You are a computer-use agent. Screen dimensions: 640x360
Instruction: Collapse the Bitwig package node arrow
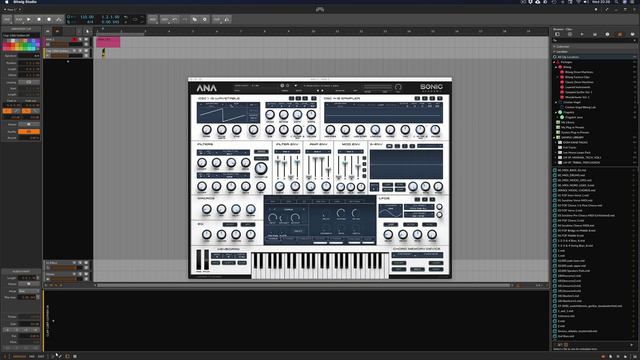coord(556,67)
